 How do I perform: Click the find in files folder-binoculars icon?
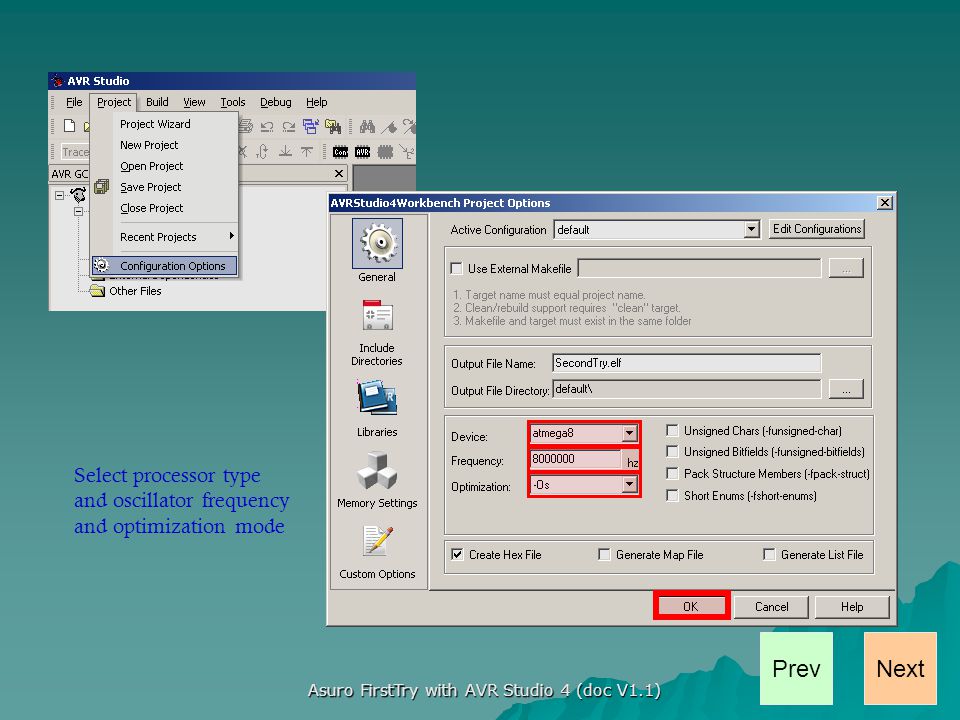pos(333,126)
